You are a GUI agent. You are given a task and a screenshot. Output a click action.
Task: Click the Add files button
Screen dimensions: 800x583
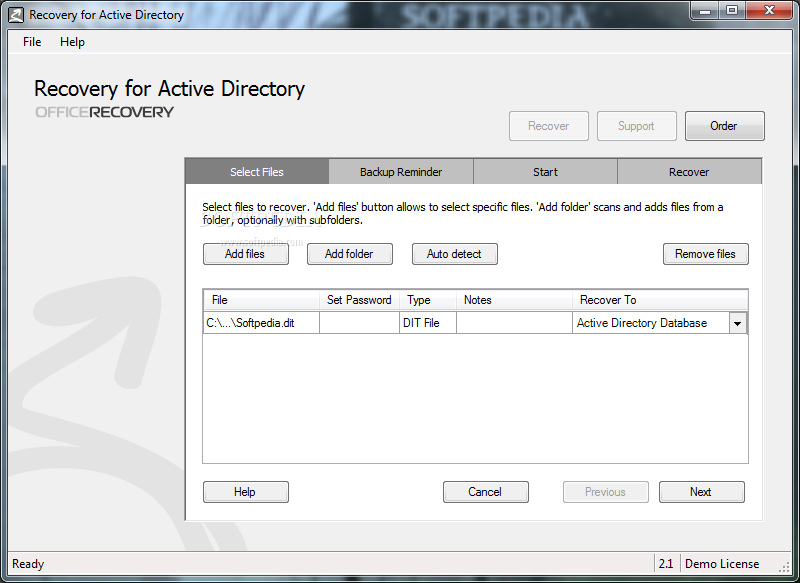pos(245,254)
